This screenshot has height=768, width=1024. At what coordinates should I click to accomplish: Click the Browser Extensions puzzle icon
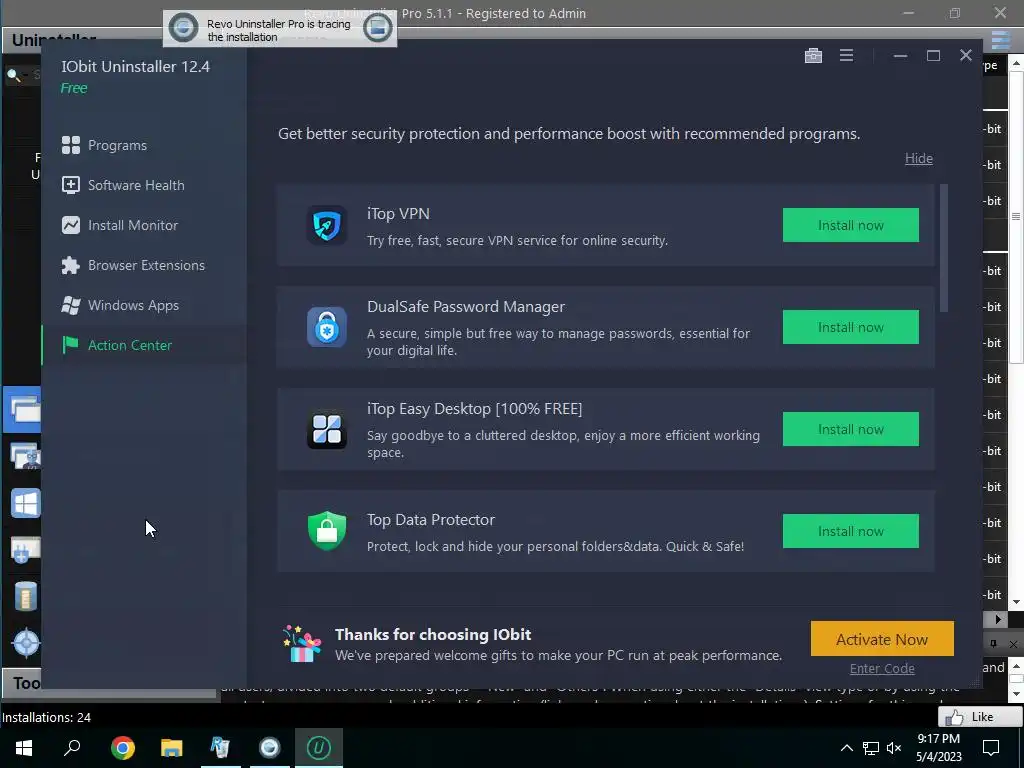71,265
